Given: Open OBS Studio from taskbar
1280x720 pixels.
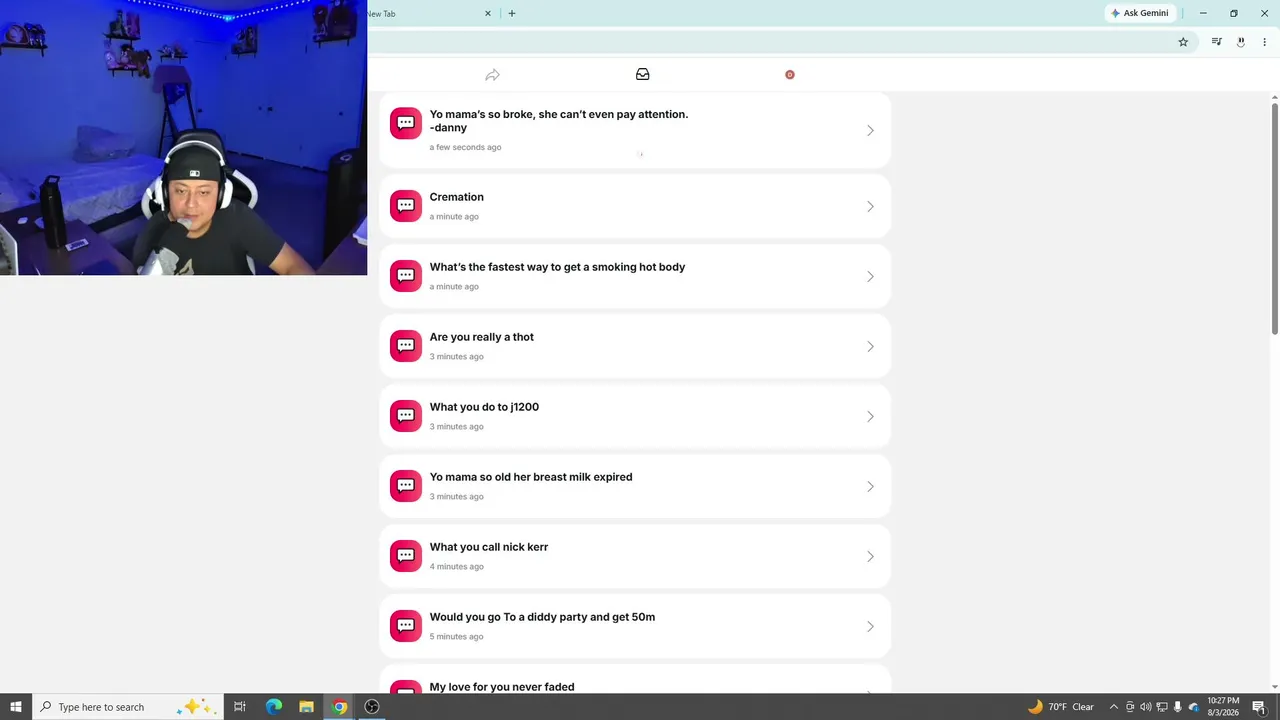Looking at the screenshot, I should coord(372,707).
